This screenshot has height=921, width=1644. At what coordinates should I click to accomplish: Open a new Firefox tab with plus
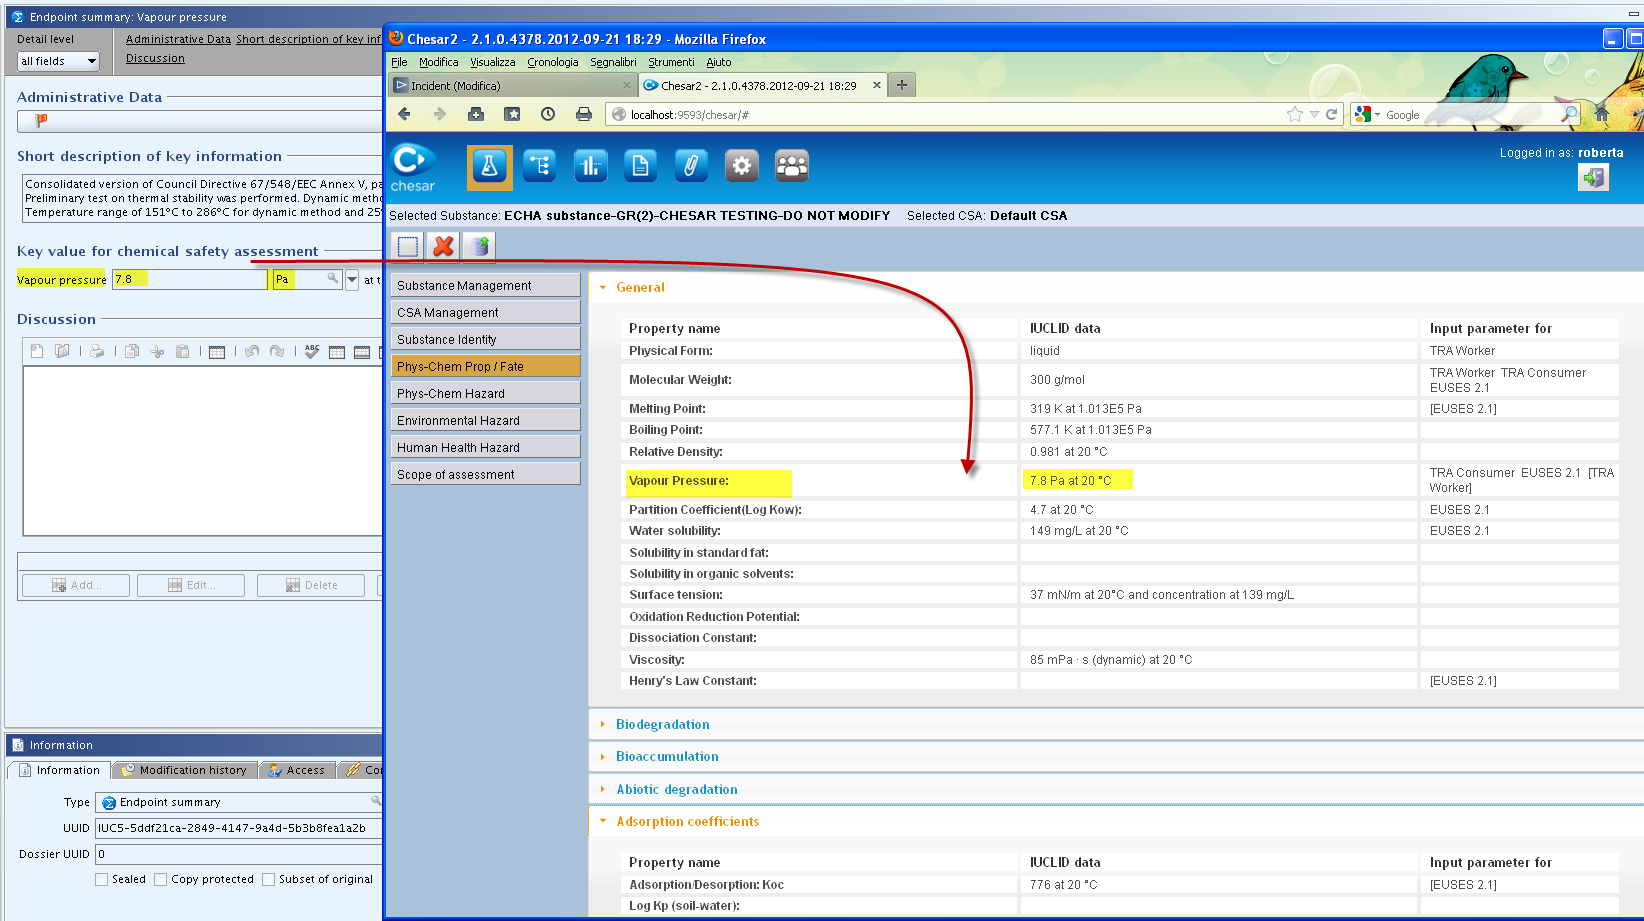902,85
